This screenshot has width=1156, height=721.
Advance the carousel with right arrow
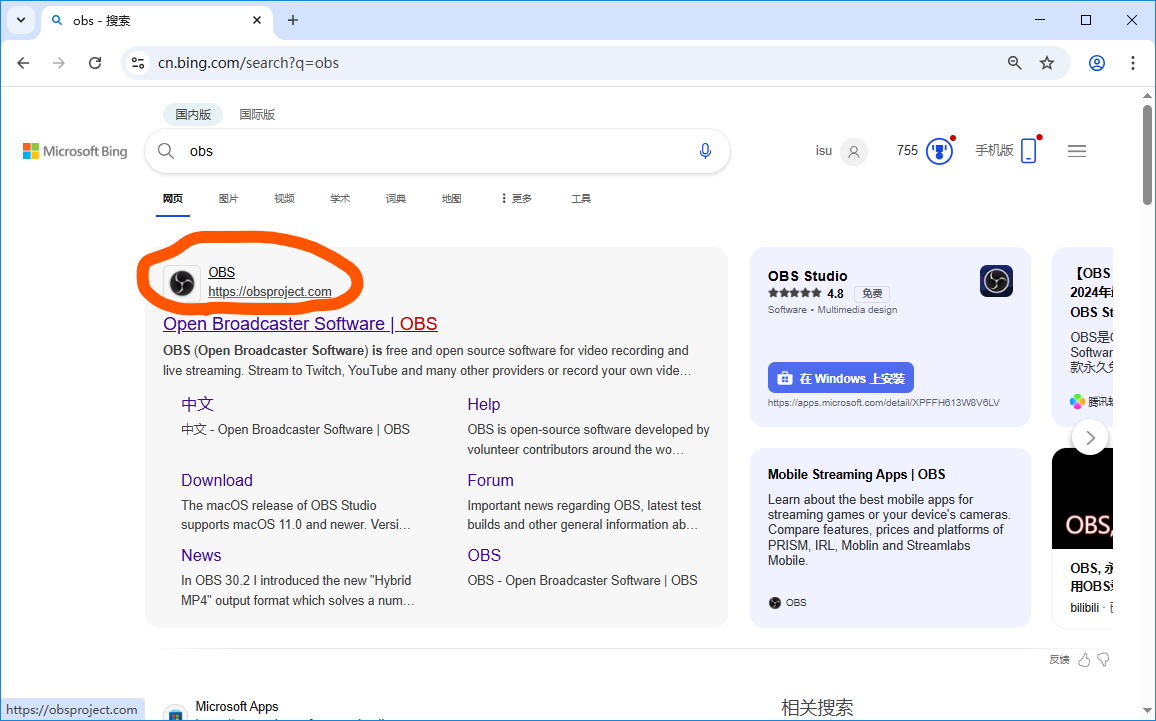pyautogui.click(x=1090, y=438)
